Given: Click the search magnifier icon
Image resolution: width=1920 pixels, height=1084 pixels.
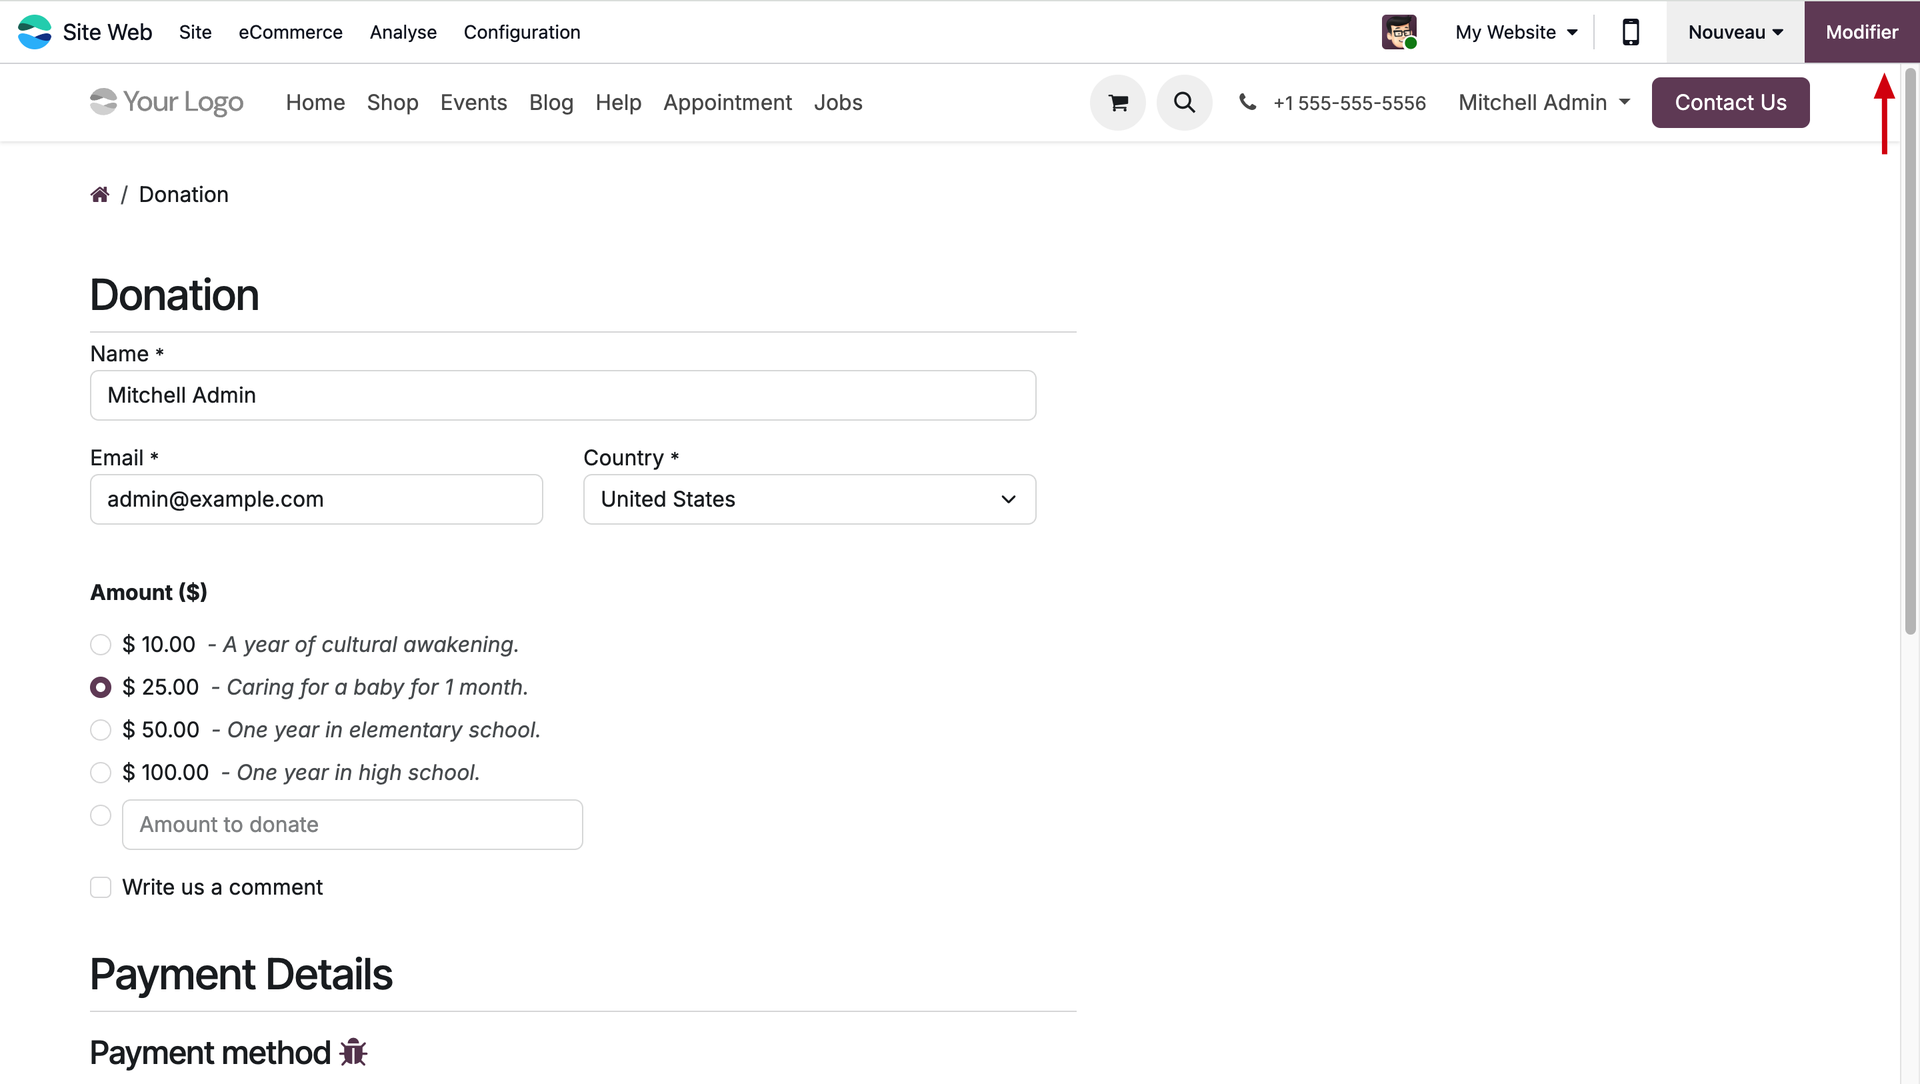Looking at the screenshot, I should 1184,102.
